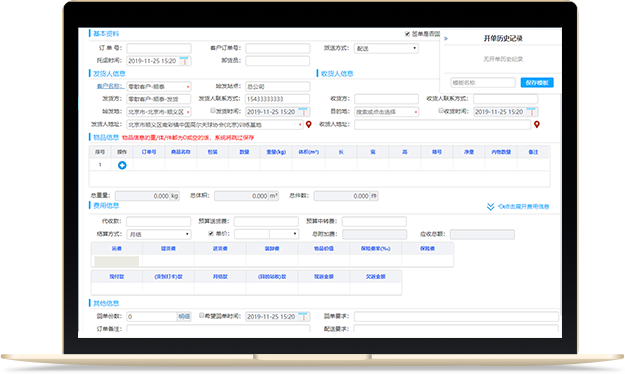Expand fee details via 点击展开费用信息
This screenshot has width=625, height=374.
pyautogui.click(x=518, y=207)
